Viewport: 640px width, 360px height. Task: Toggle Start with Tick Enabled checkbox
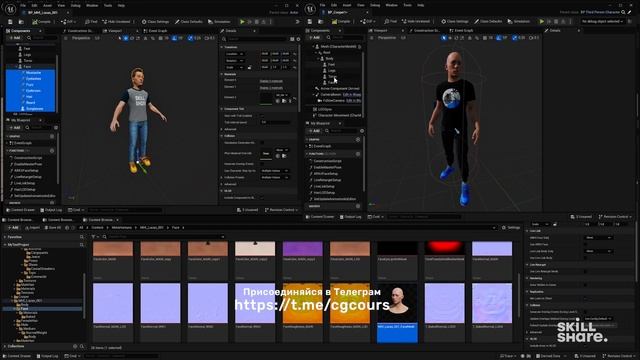click(x=262, y=116)
